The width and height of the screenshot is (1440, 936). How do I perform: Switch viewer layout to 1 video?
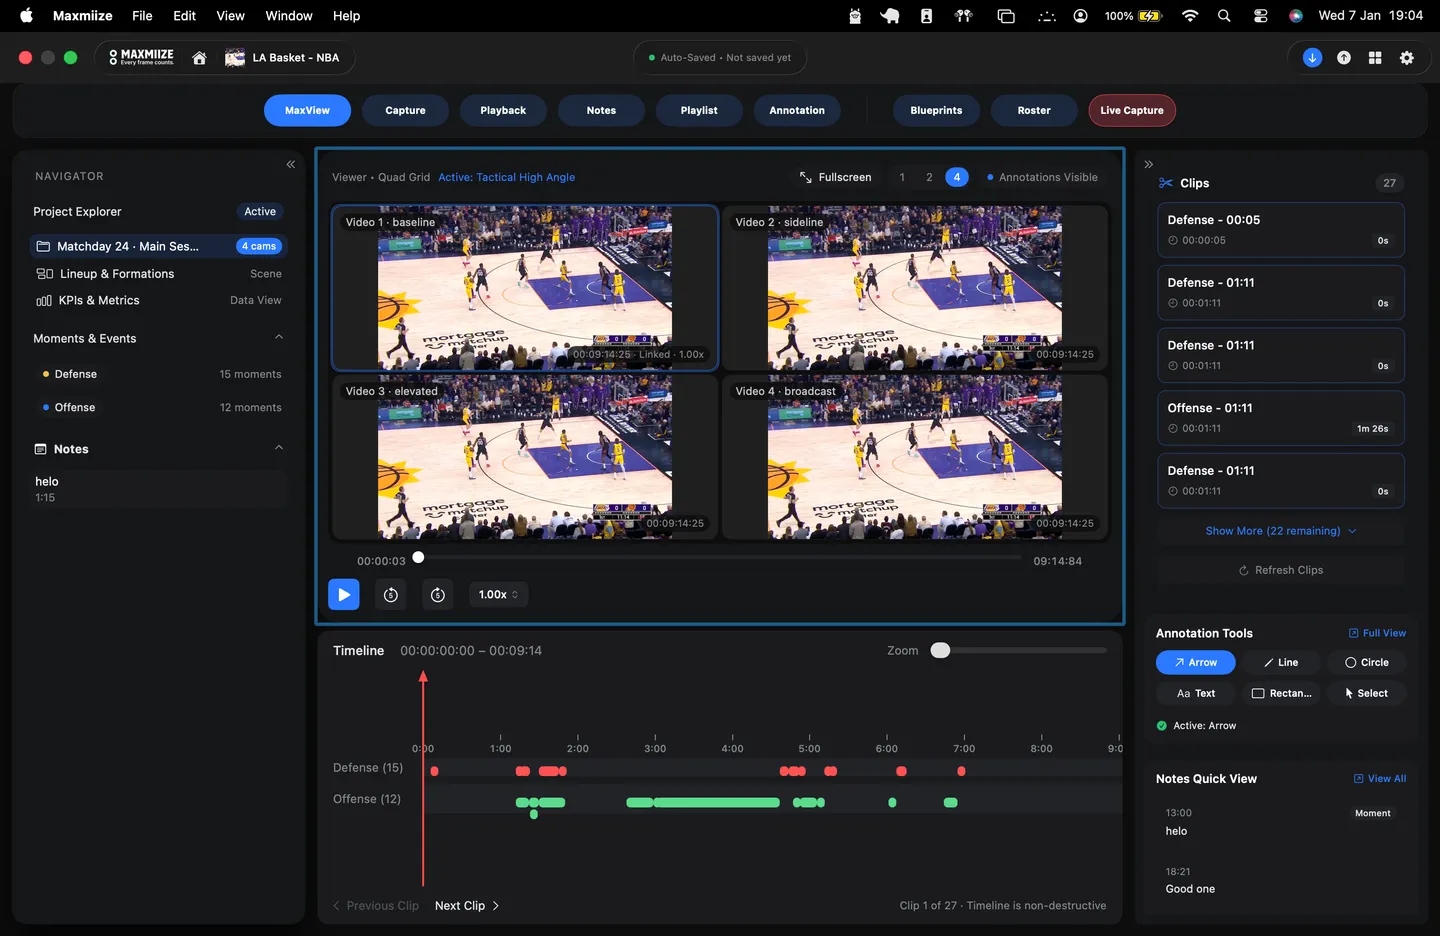[902, 178]
